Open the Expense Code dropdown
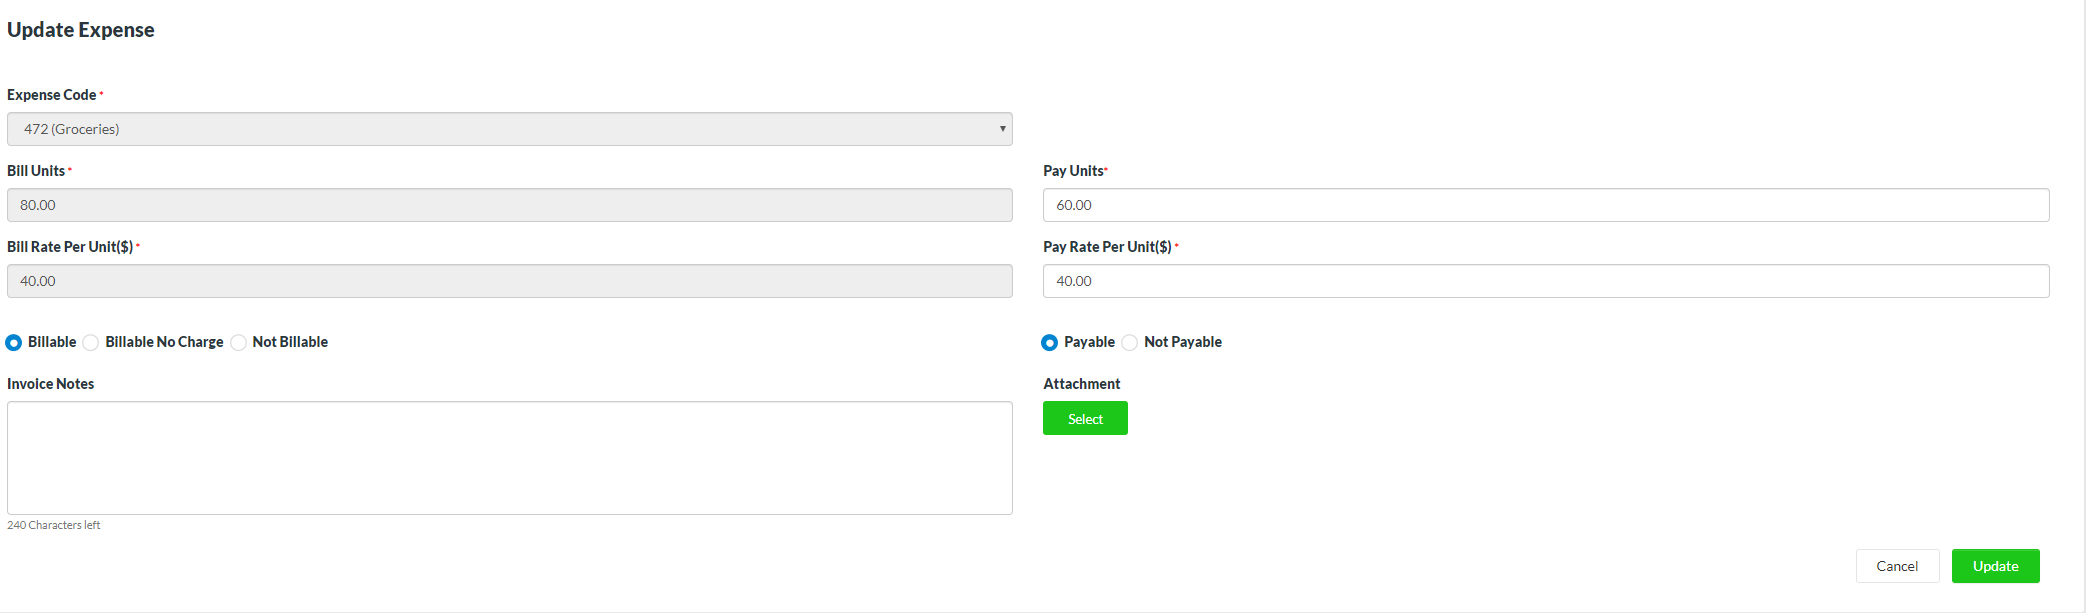This screenshot has width=2086, height=613. pos(509,129)
